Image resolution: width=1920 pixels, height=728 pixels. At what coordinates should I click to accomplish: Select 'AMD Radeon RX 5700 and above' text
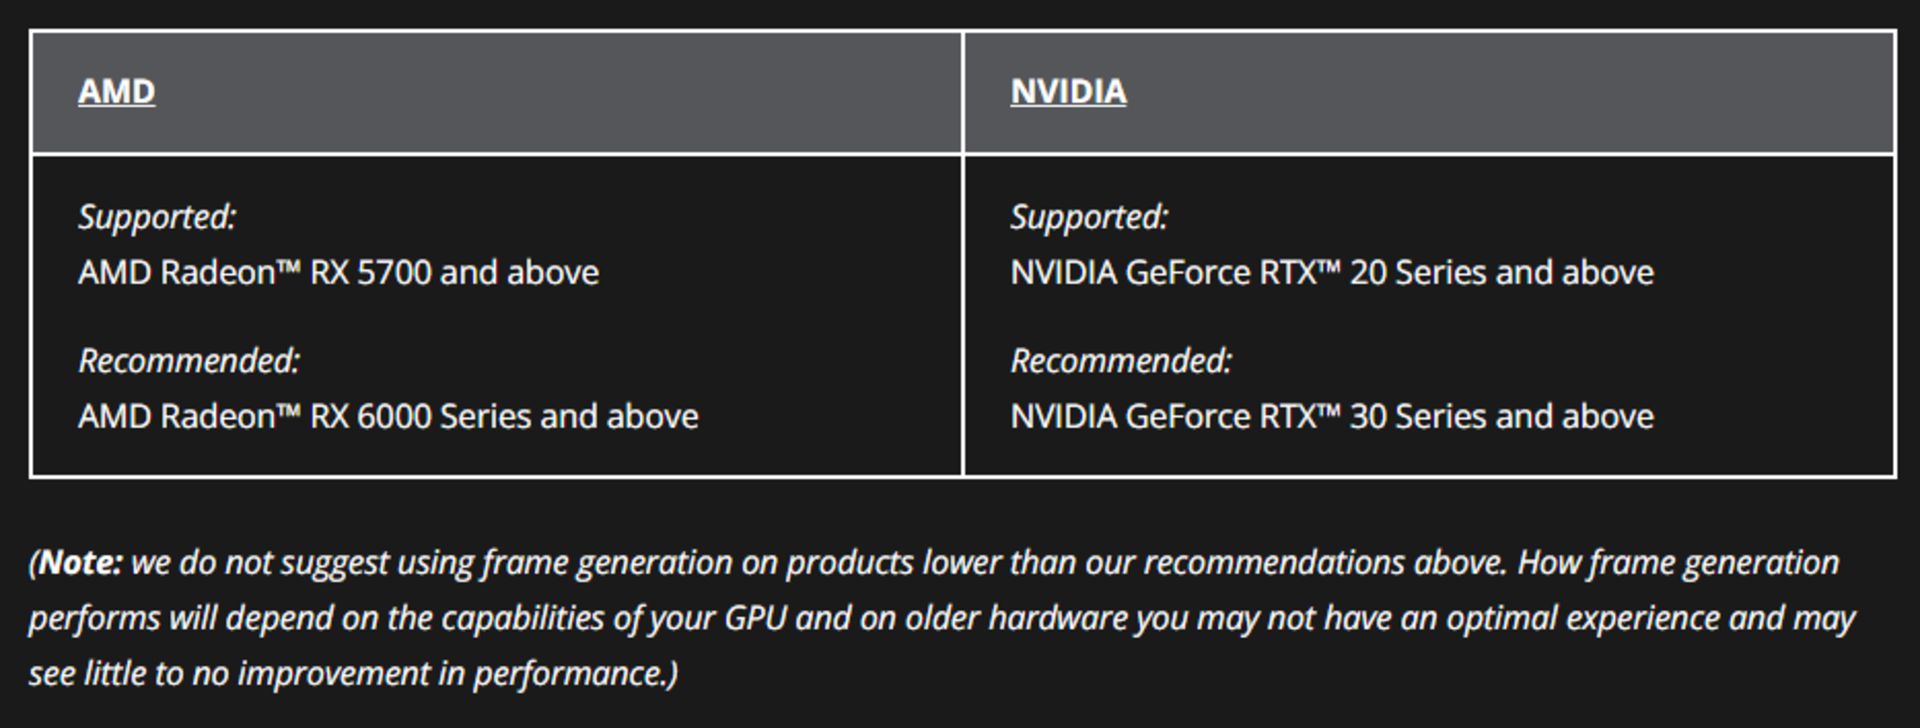coord(338,272)
